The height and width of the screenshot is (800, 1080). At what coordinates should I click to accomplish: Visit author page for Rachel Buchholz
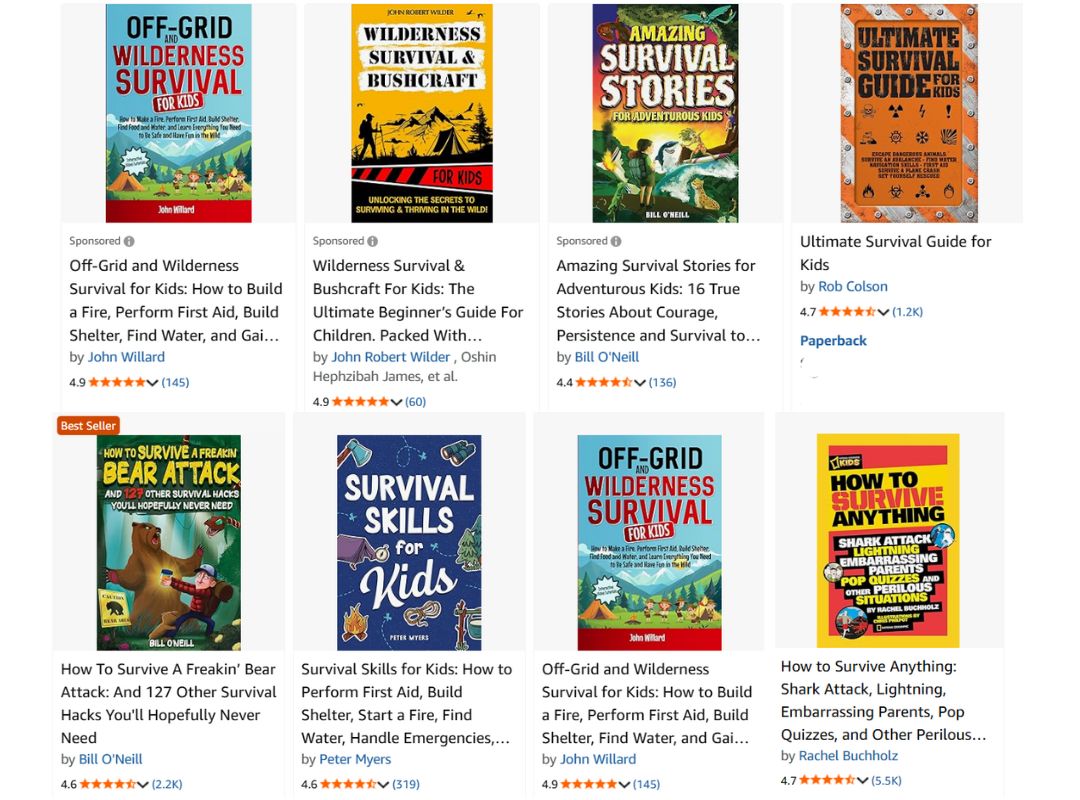(848, 756)
